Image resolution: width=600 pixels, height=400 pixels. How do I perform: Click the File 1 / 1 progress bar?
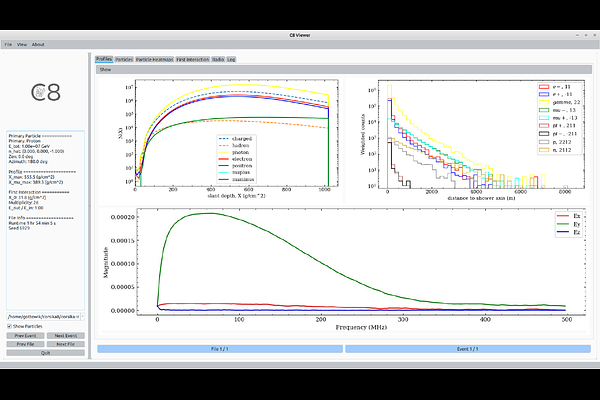[220, 349]
